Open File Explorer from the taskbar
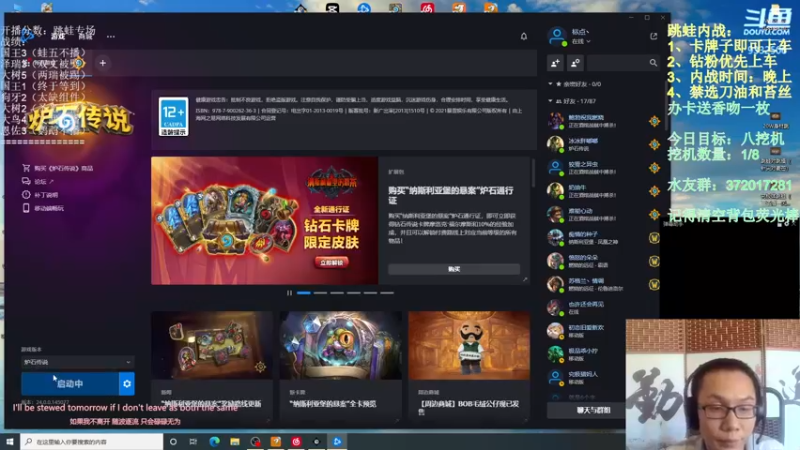 235,441
